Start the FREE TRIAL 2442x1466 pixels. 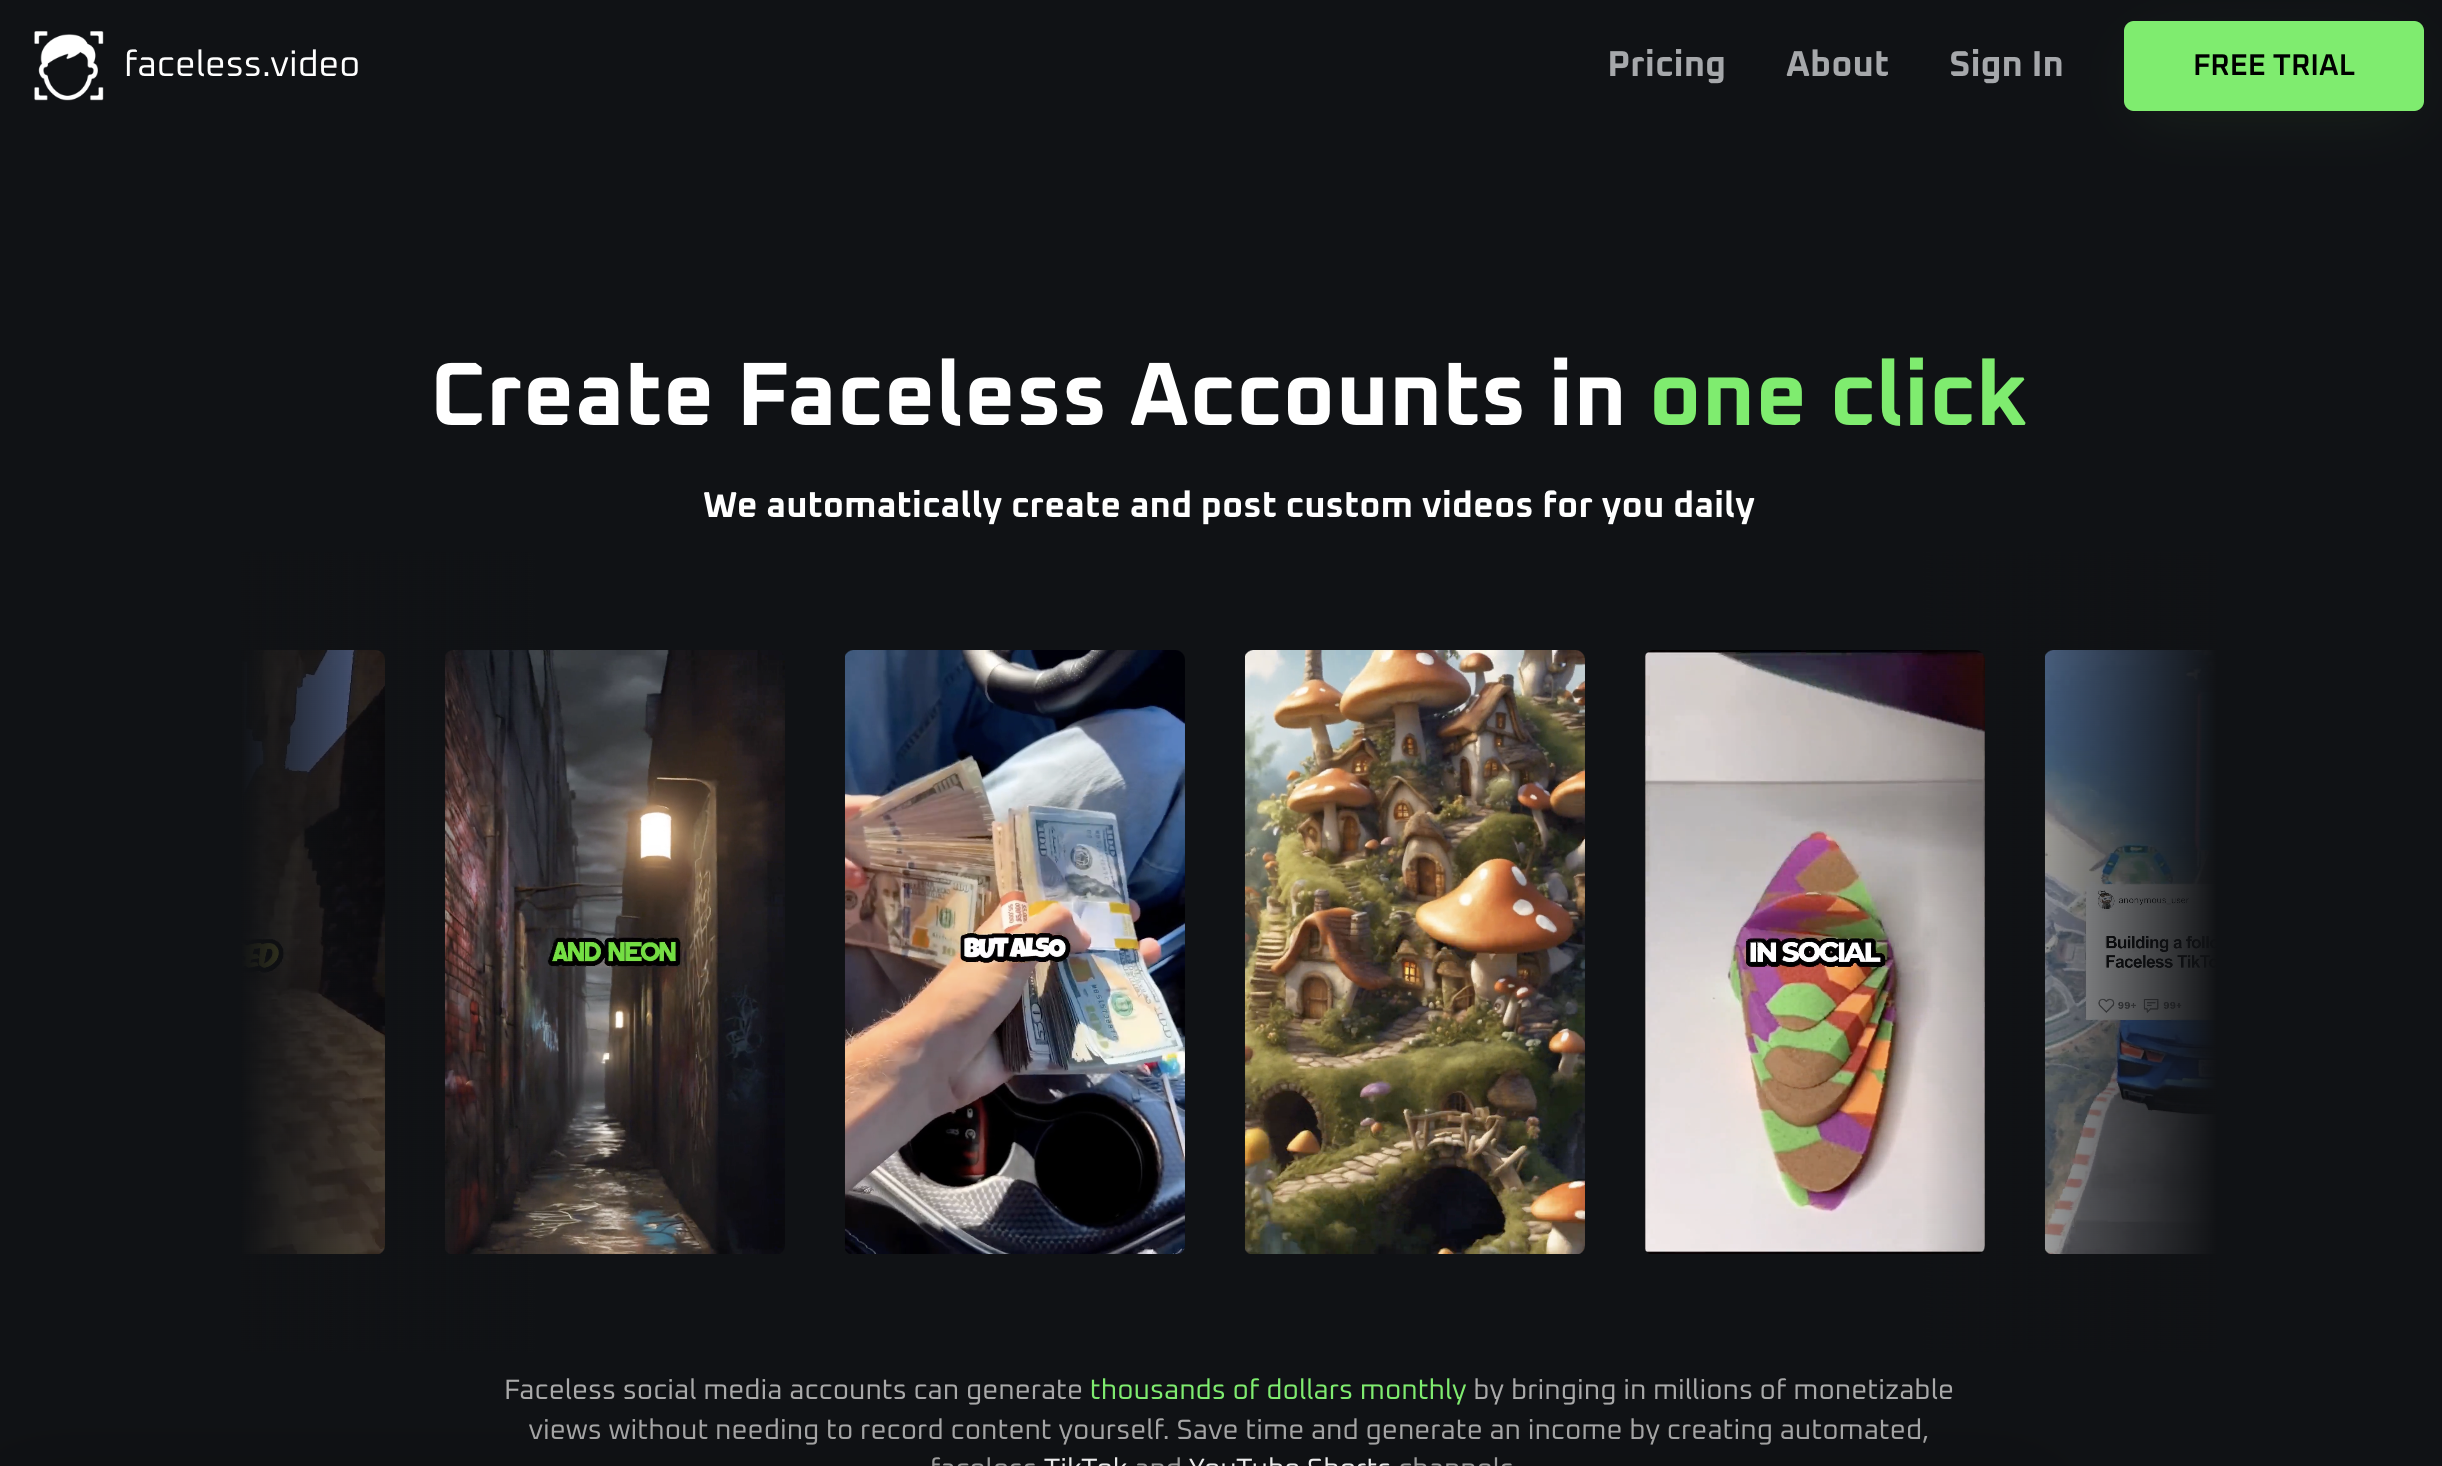pos(2273,66)
